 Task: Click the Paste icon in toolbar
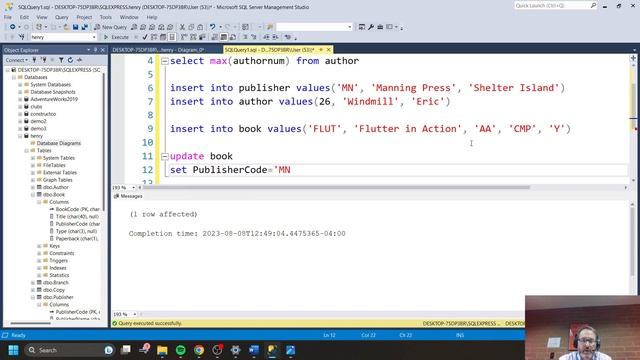coord(200,27)
